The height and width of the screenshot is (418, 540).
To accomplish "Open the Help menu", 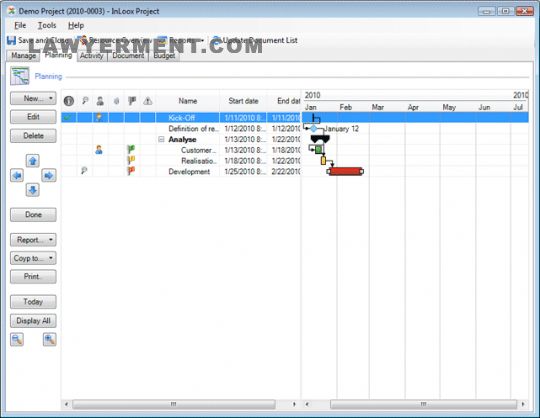I will click(x=76, y=25).
